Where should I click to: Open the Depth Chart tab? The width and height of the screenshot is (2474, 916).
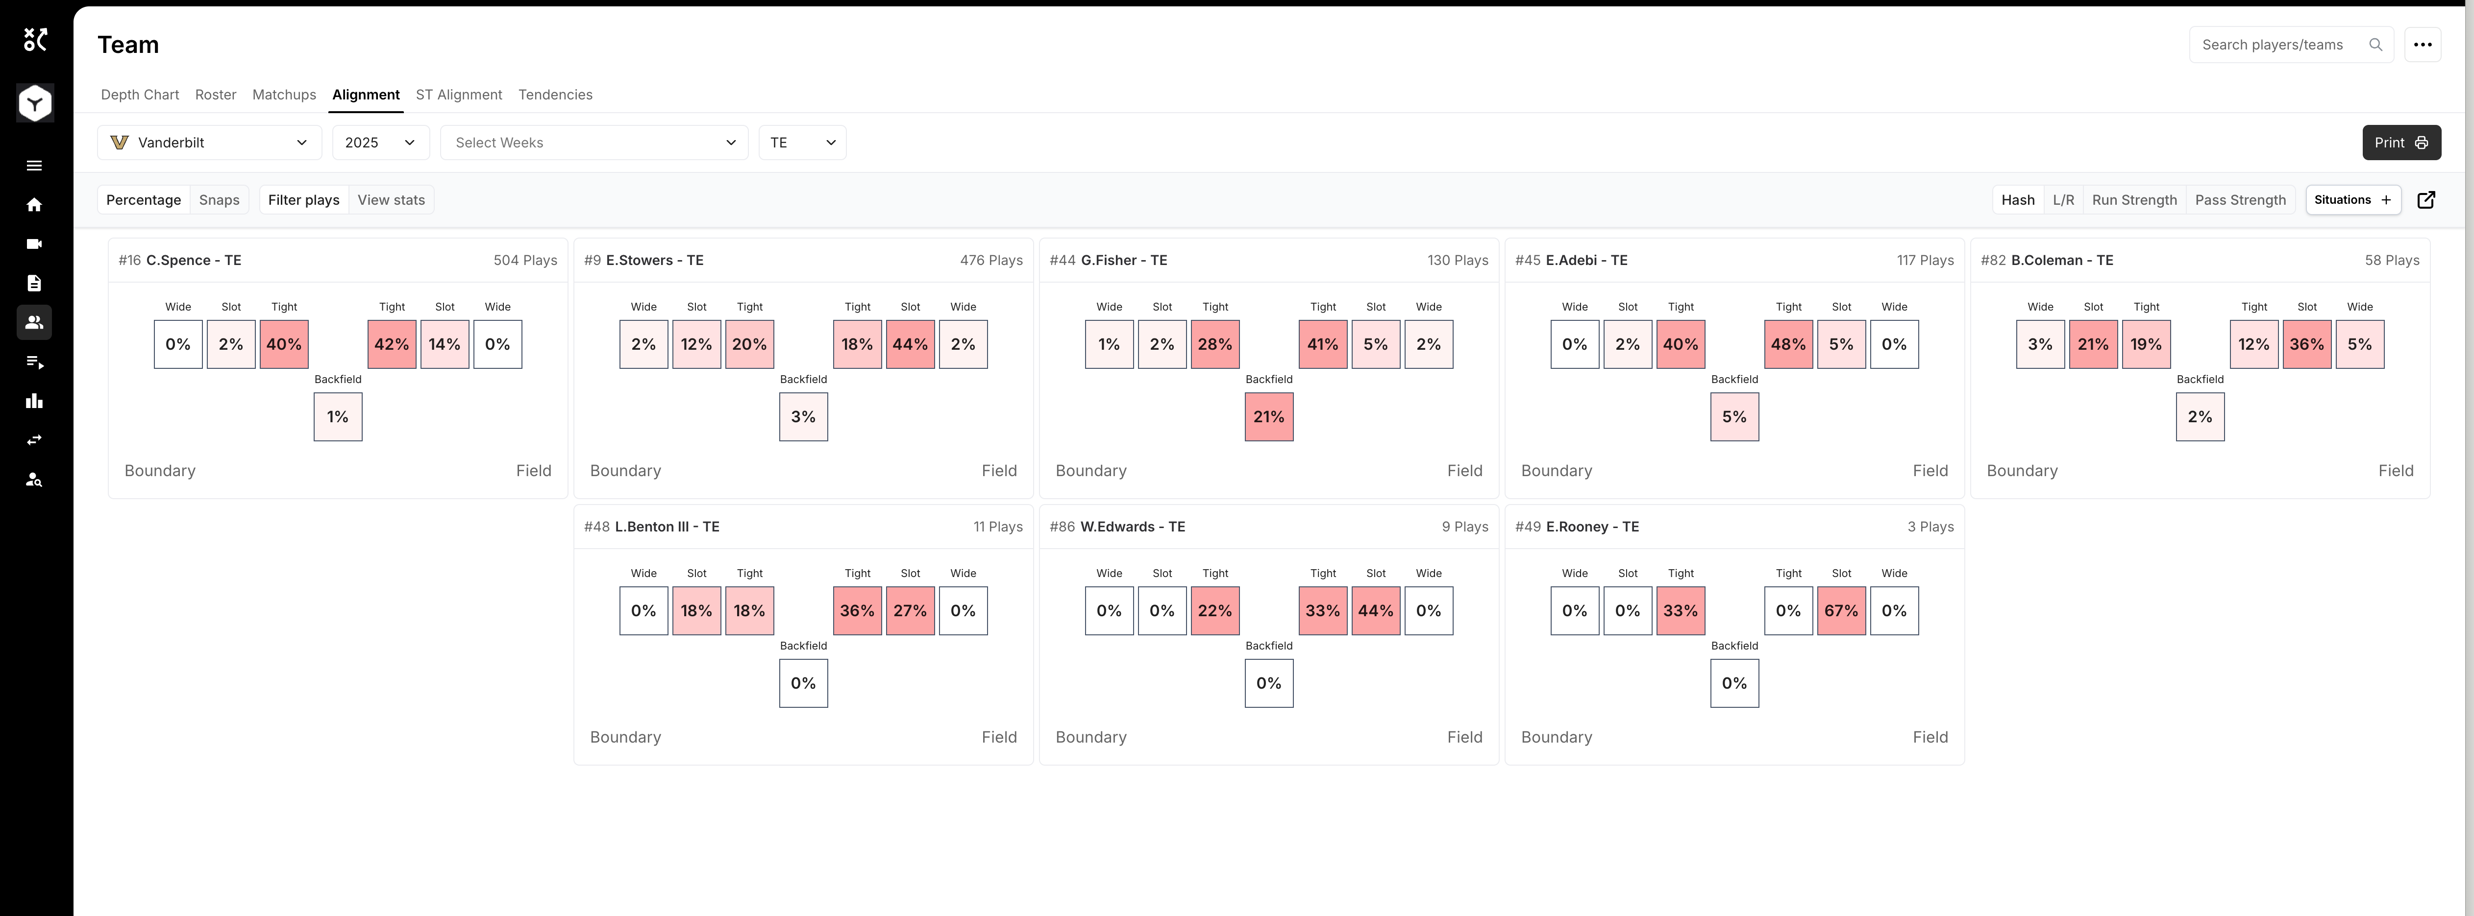[x=140, y=95]
